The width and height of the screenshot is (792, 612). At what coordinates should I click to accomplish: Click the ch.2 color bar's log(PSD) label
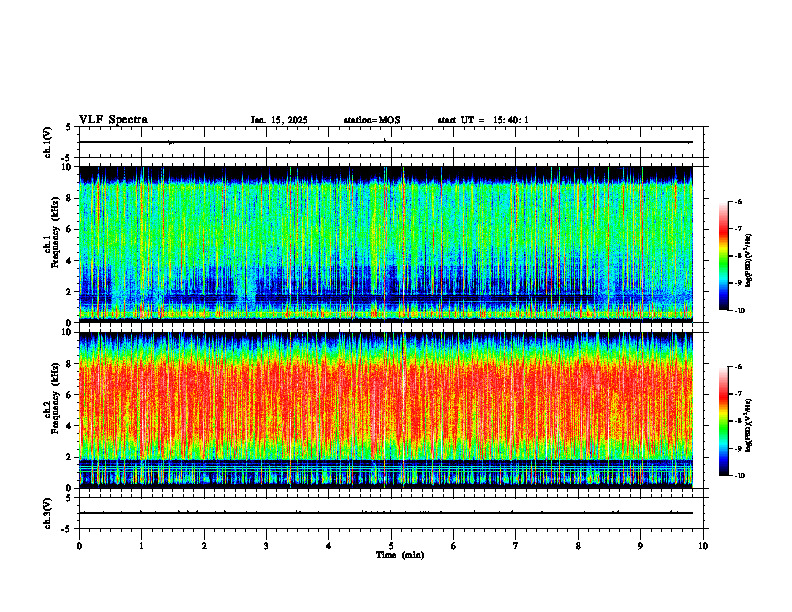pos(749,425)
